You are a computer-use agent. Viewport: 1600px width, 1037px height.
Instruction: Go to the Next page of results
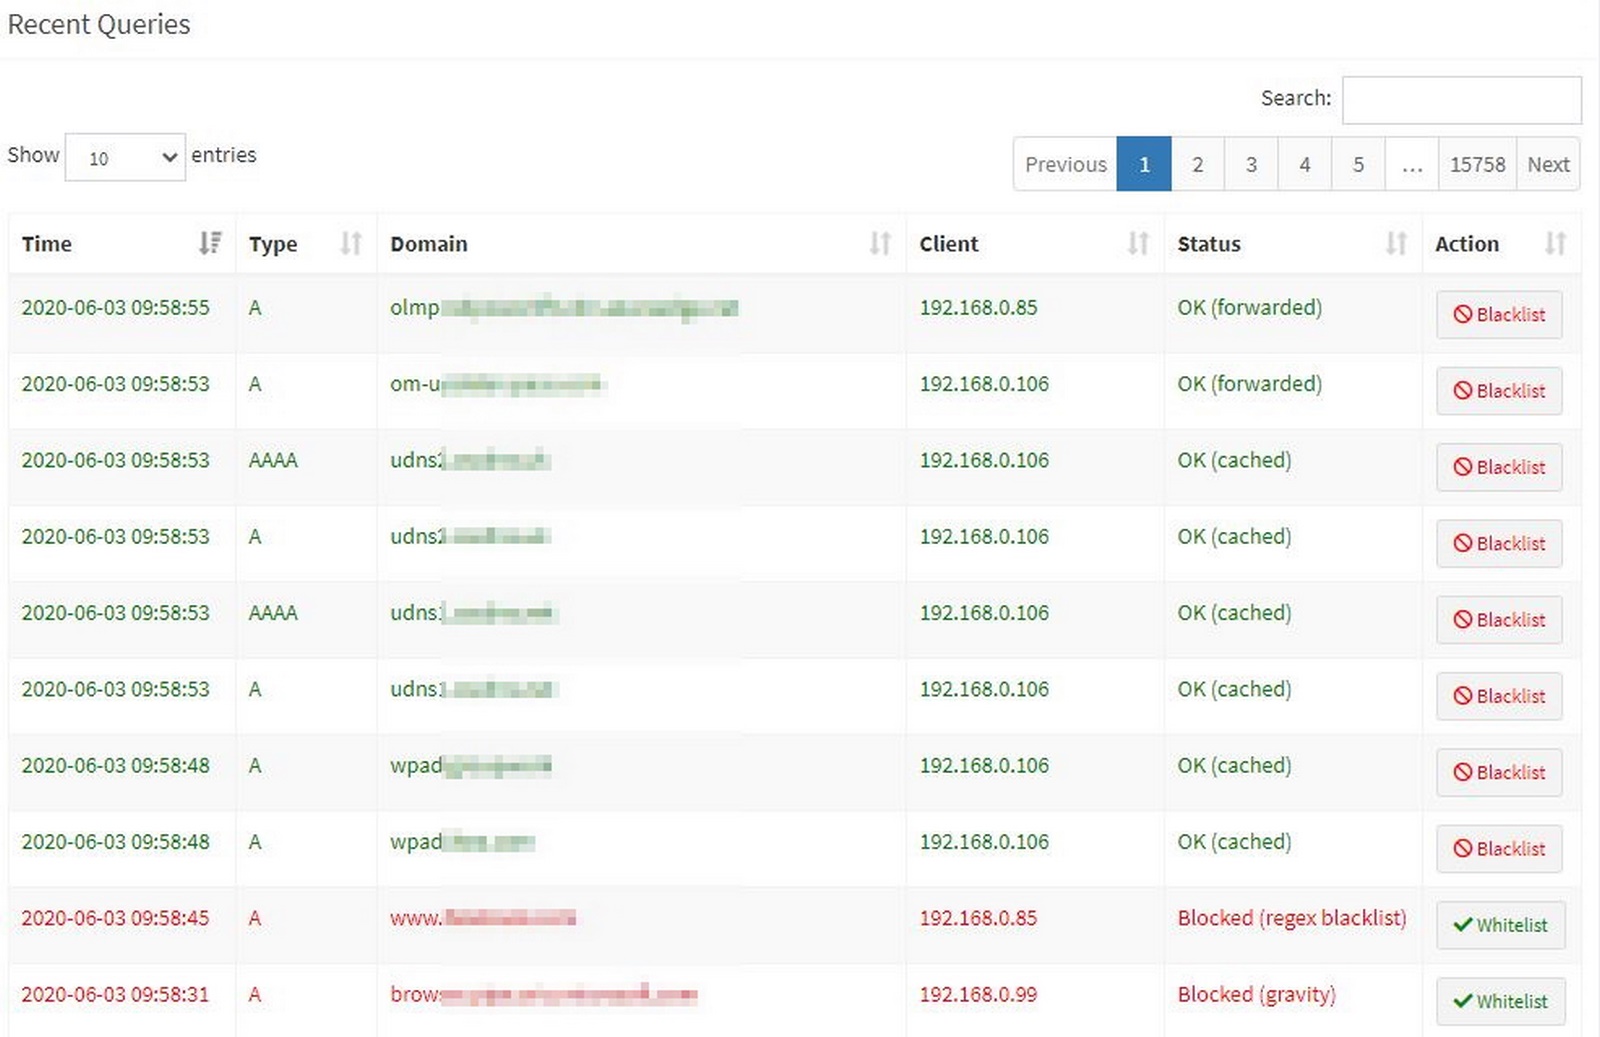(1548, 164)
